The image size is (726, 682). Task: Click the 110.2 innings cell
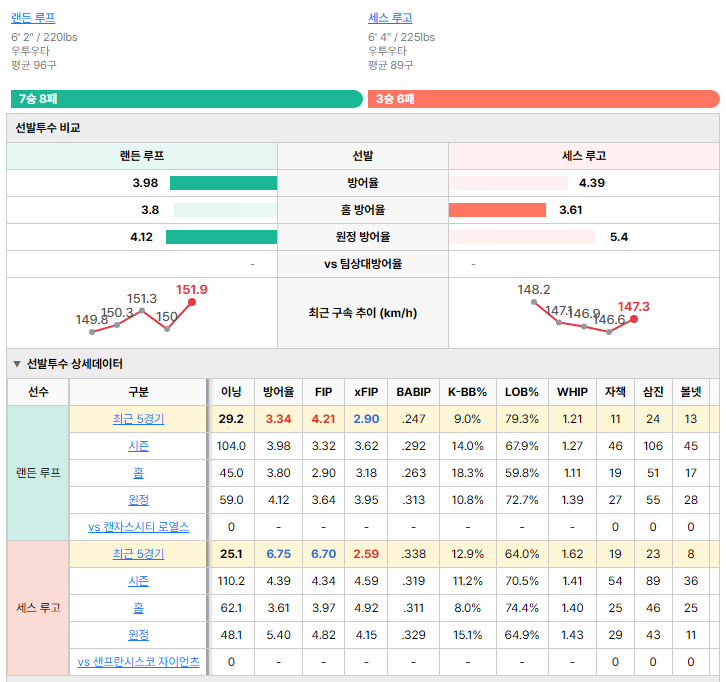point(231,581)
